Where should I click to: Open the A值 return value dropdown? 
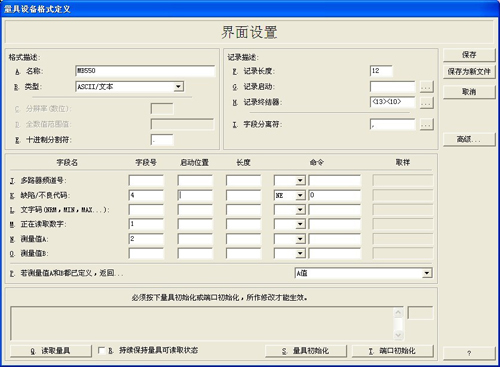(427, 274)
